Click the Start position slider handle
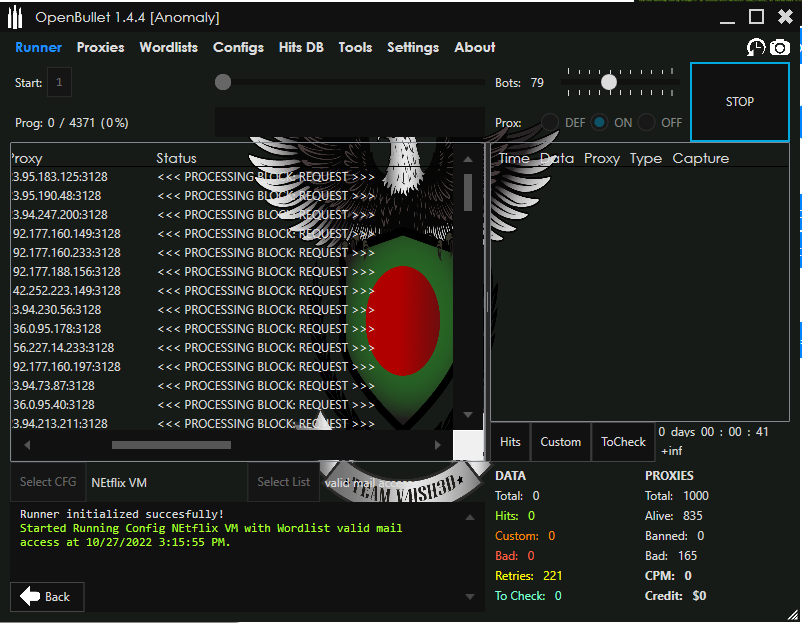This screenshot has height=624, width=802. tap(223, 82)
